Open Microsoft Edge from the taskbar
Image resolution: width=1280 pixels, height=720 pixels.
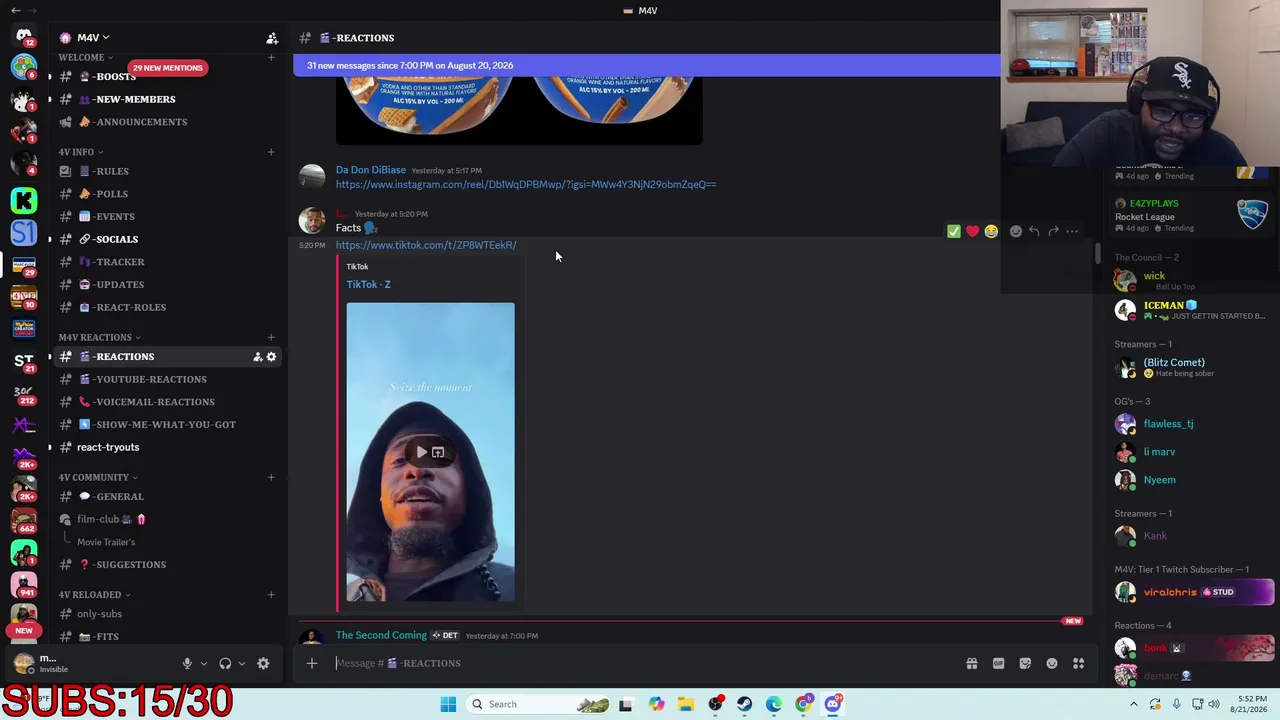[774, 704]
